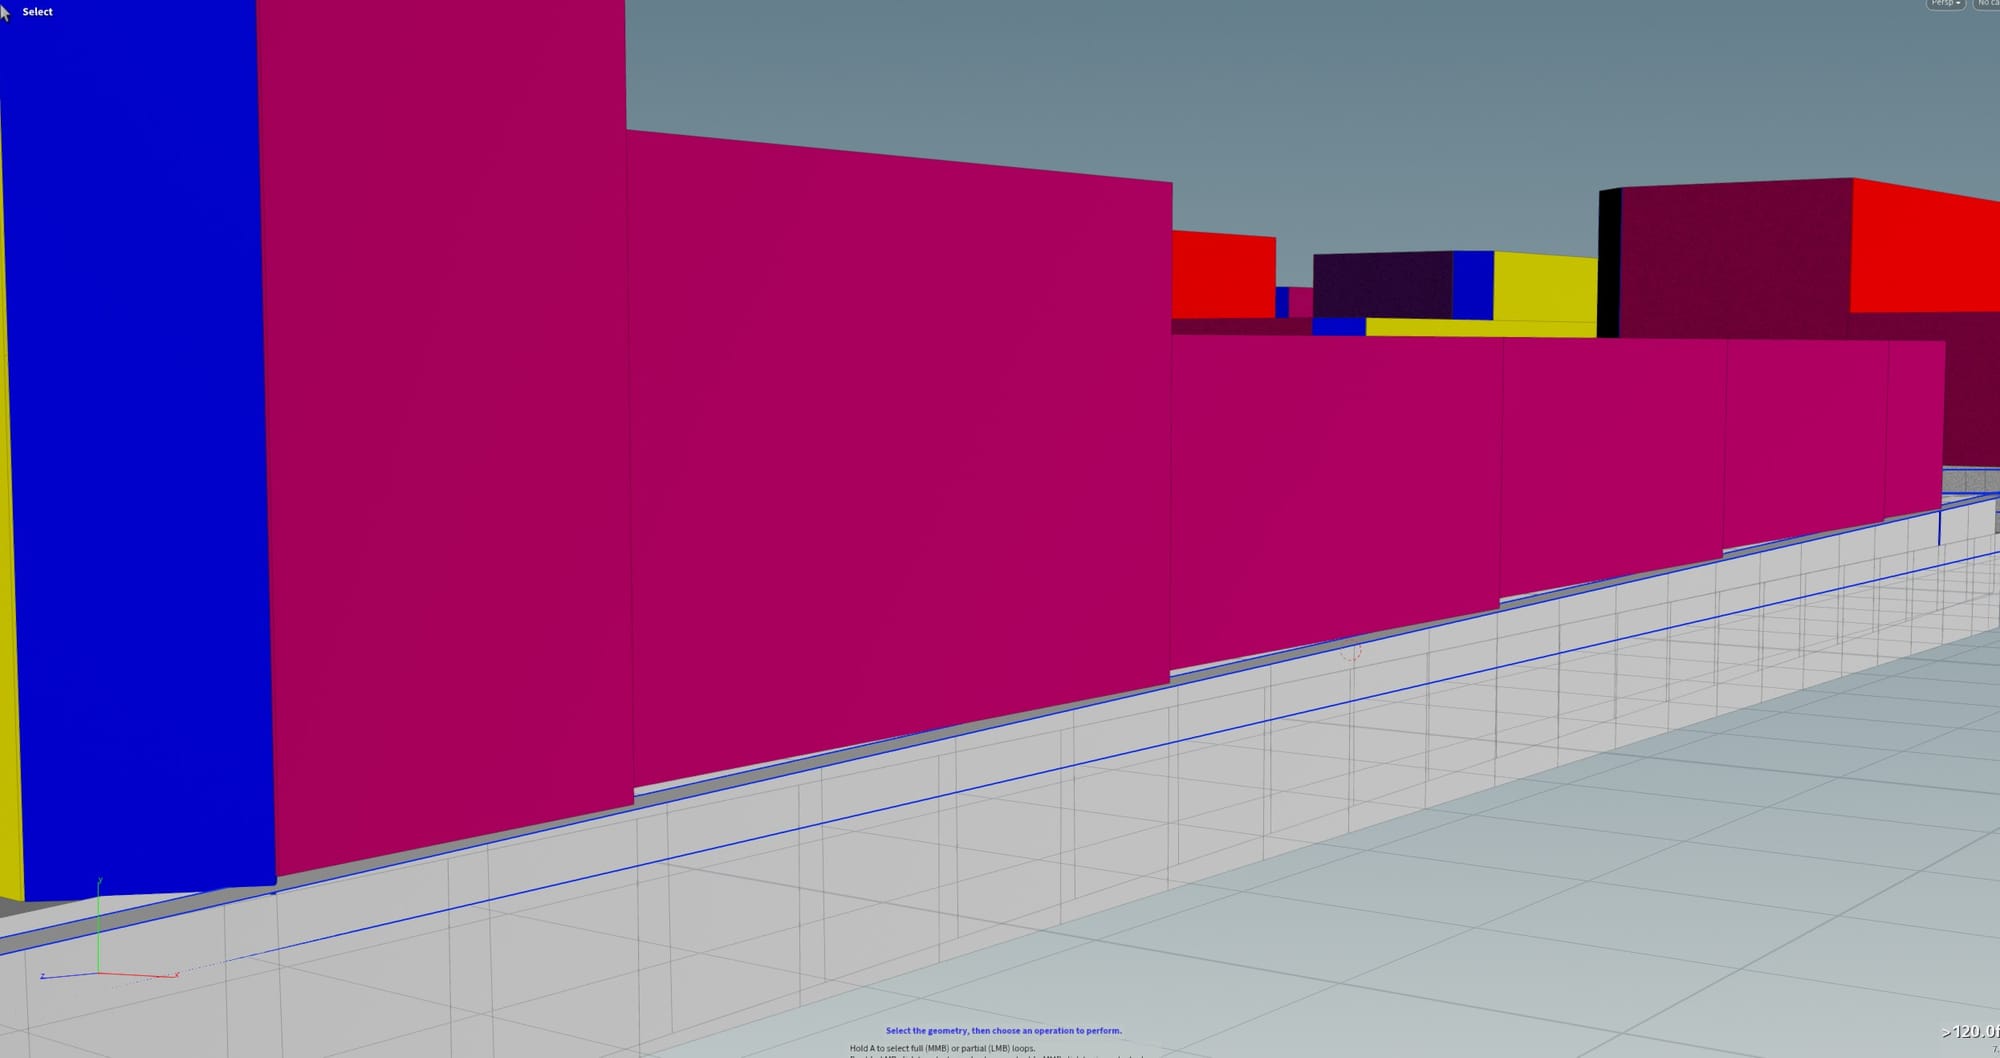Screen dimensions: 2000x1058
Task: Select the dark purple distant box face
Action: click(1382, 285)
